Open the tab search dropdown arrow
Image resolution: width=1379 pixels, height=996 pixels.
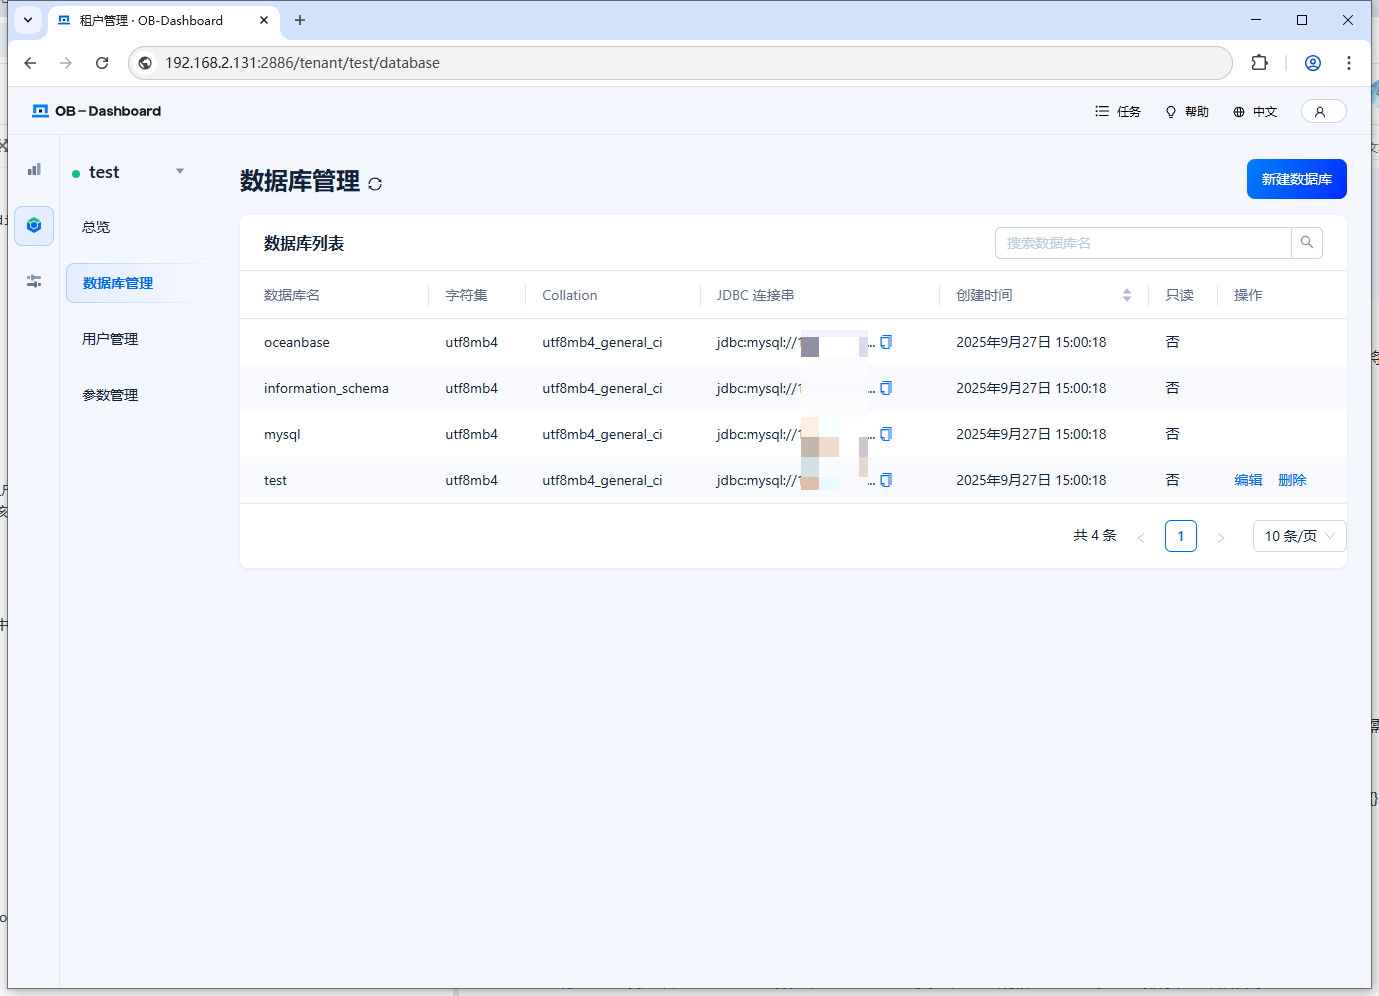28,20
